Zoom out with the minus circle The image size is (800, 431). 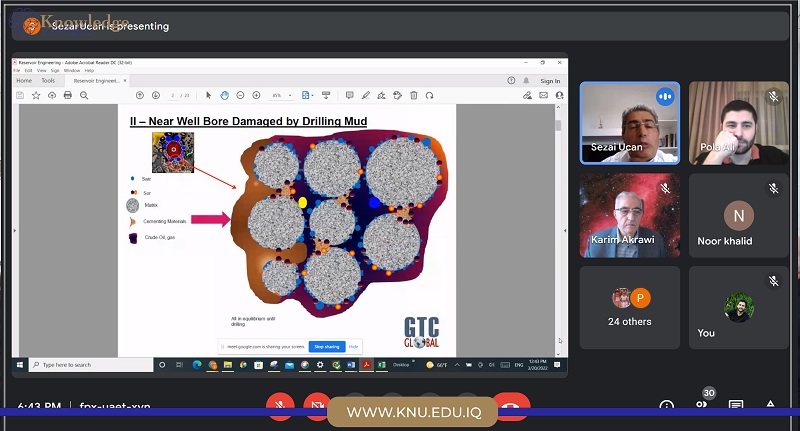(x=240, y=95)
